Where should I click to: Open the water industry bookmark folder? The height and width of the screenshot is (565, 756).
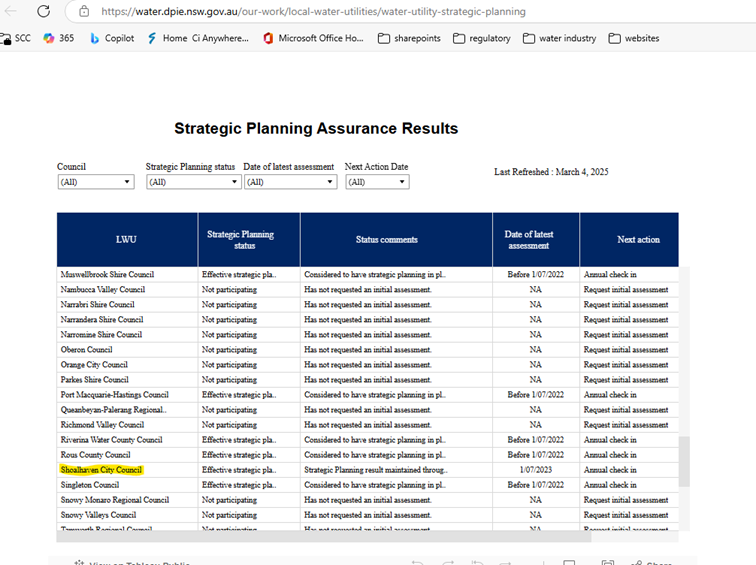pos(560,38)
